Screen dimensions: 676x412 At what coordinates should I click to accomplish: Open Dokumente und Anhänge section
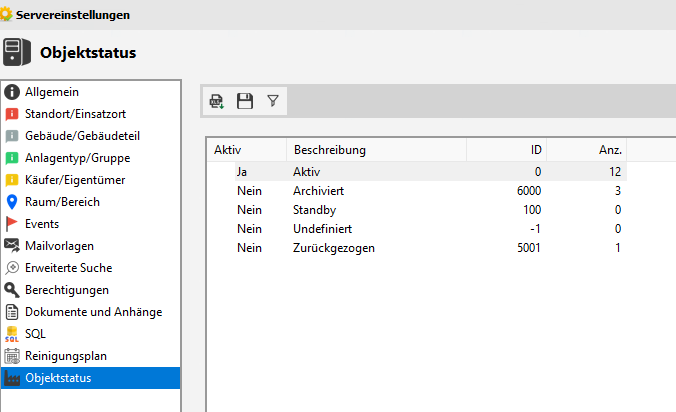93,312
